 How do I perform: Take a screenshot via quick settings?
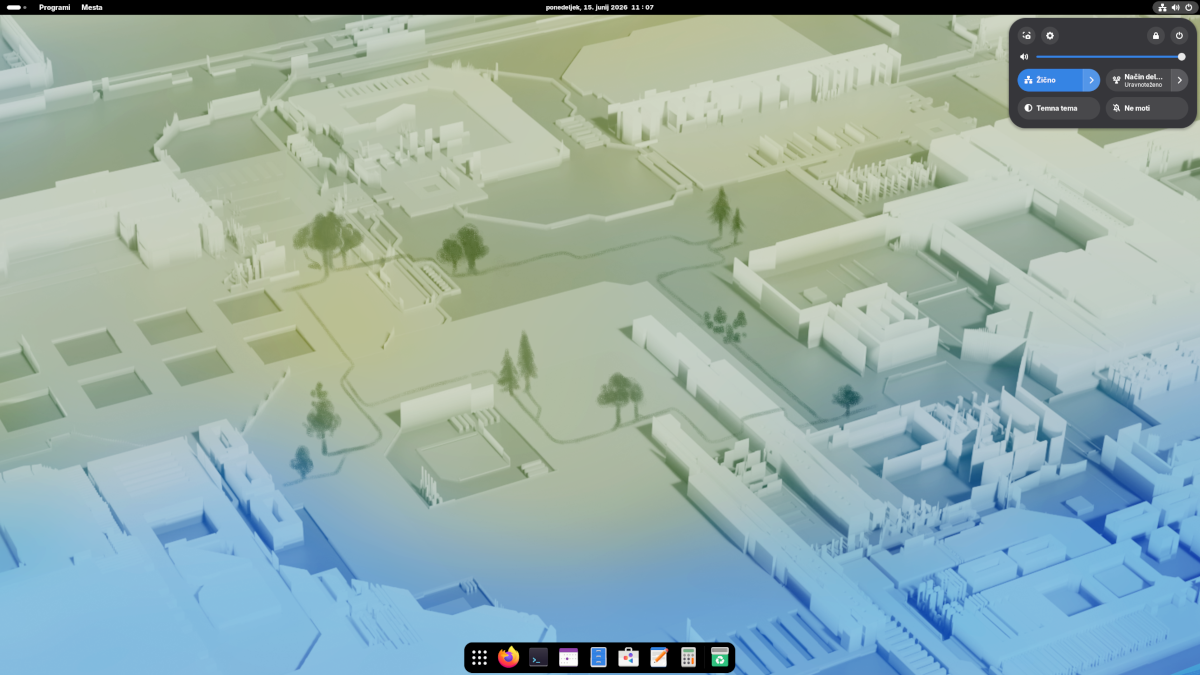coord(1026,35)
